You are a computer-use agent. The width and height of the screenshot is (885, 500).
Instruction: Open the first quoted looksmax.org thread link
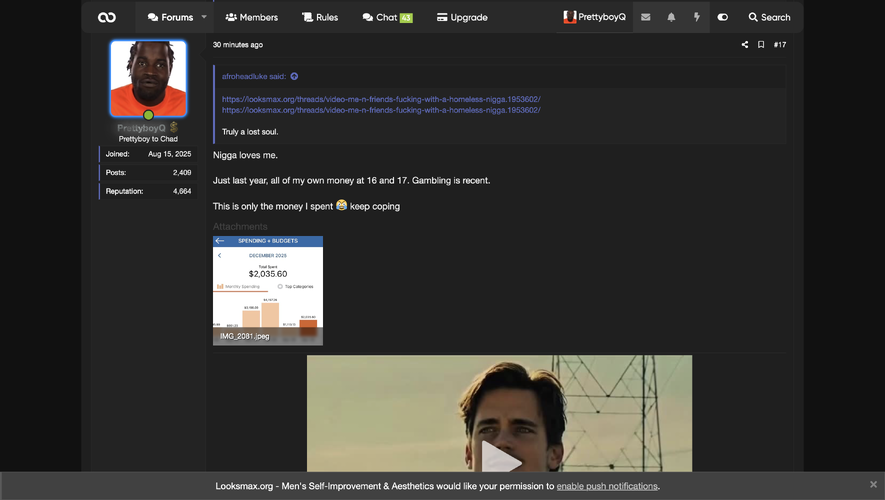pyautogui.click(x=381, y=99)
